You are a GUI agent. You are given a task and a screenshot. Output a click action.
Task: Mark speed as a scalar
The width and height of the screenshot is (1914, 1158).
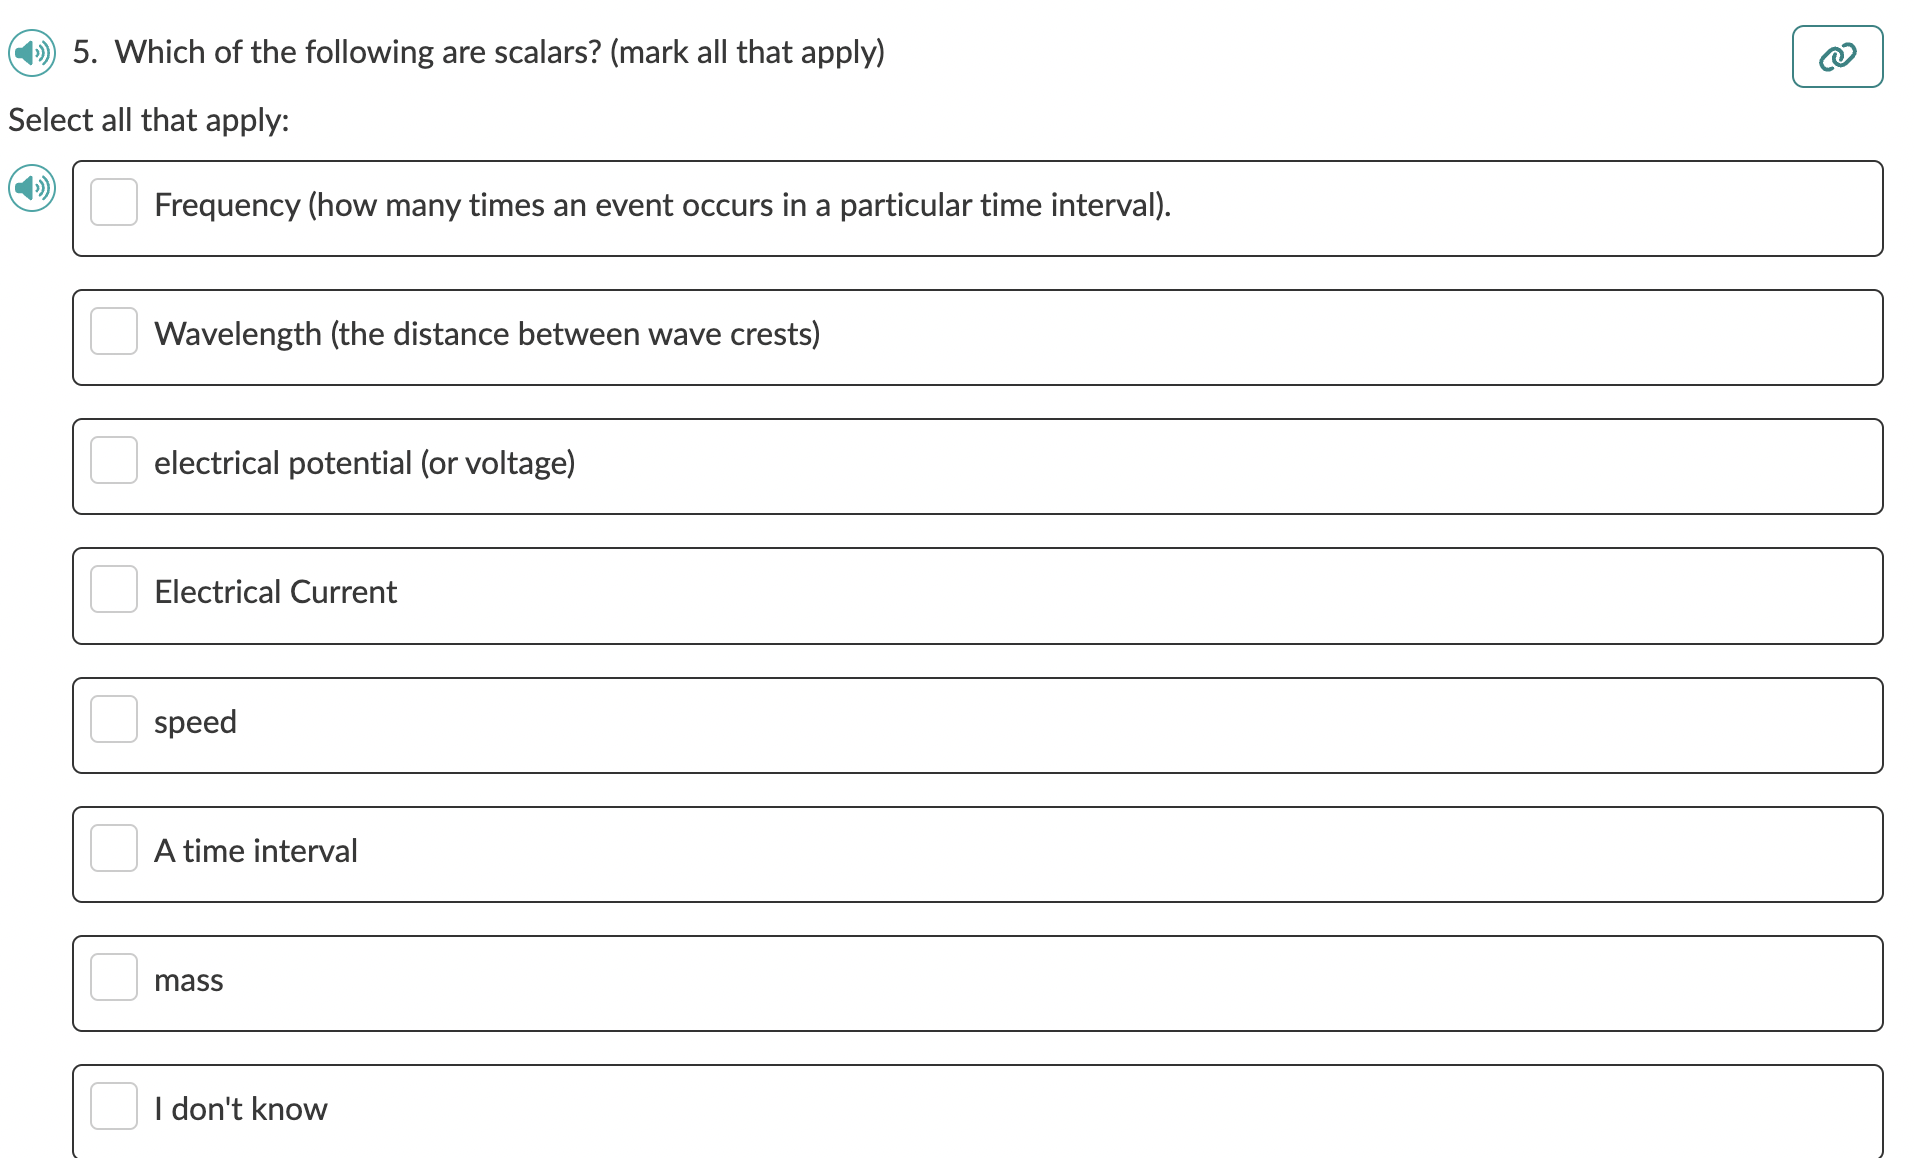(x=114, y=718)
